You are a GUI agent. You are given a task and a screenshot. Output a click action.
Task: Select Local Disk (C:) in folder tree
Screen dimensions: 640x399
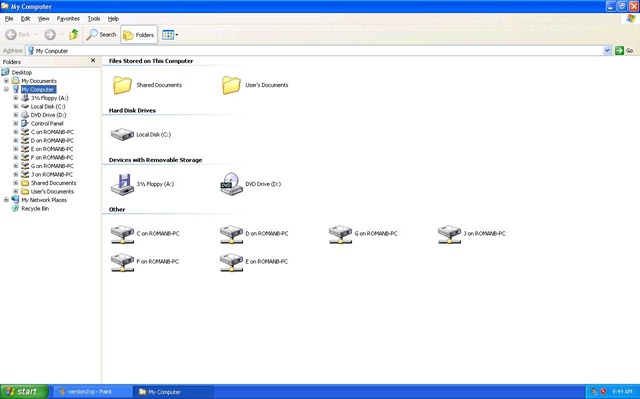(48, 106)
